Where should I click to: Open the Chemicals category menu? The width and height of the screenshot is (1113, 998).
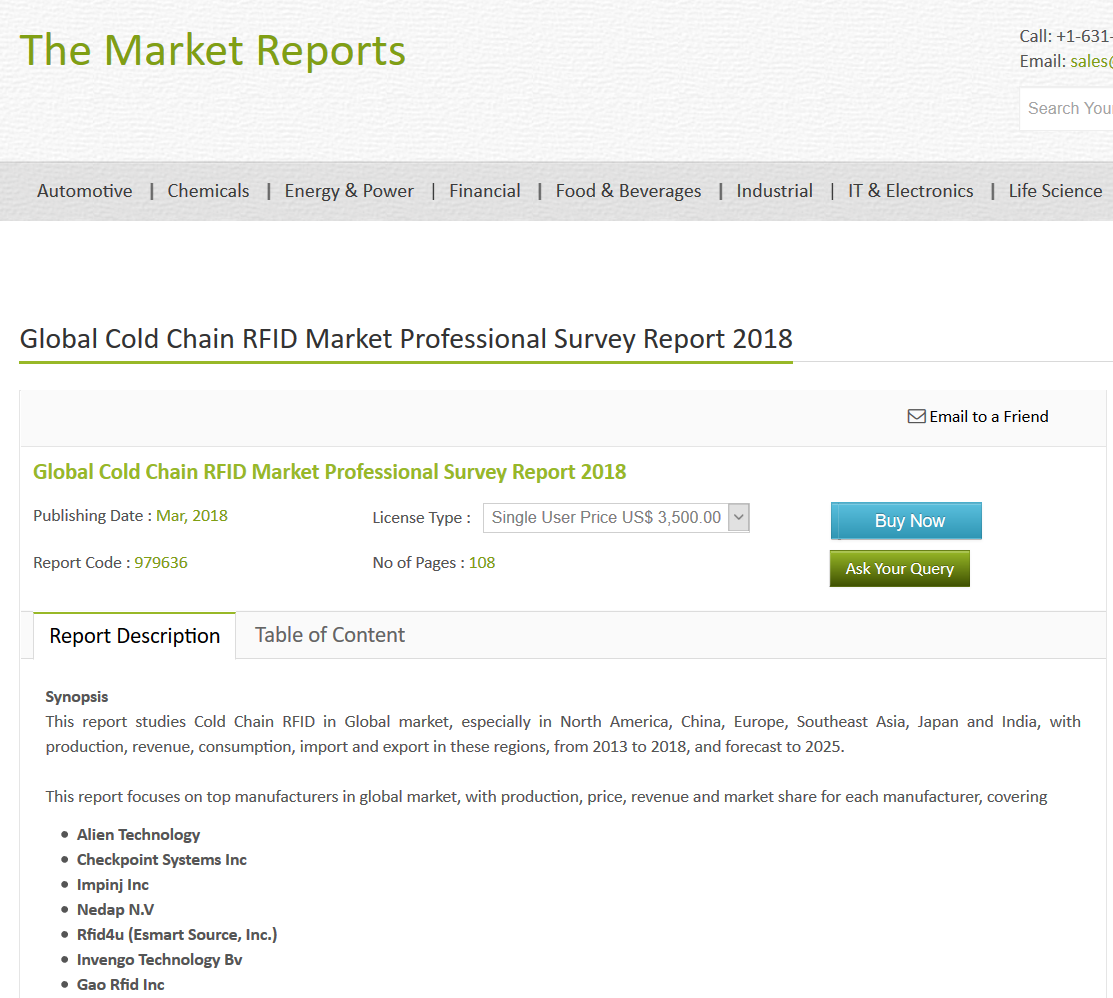click(x=208, y=191)
